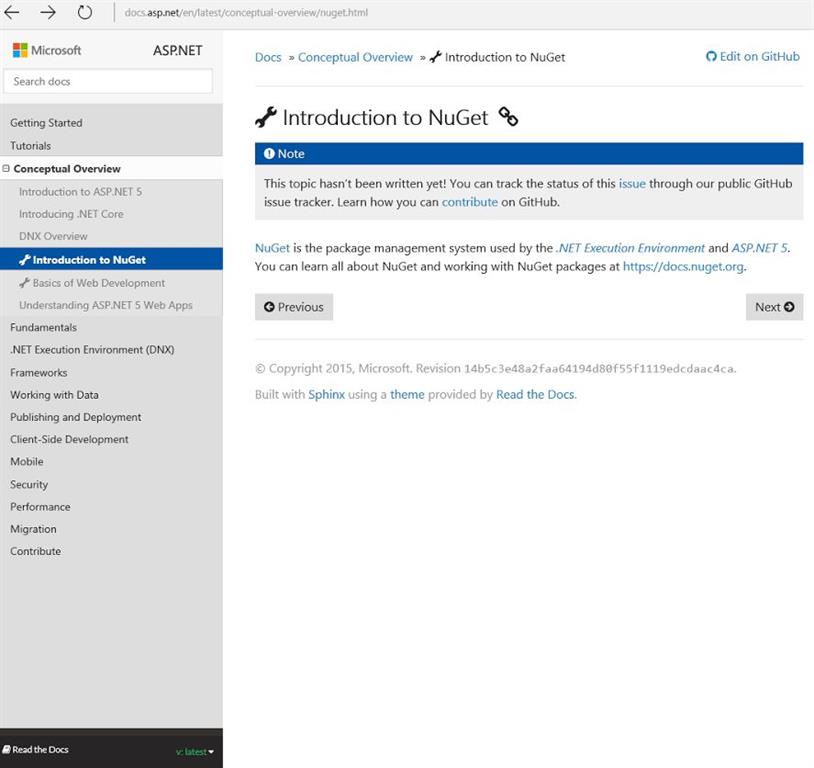The height and width of the screenshot is (768, 814).
Task: Open Tutorials in the sidebar
Action: 31,146
